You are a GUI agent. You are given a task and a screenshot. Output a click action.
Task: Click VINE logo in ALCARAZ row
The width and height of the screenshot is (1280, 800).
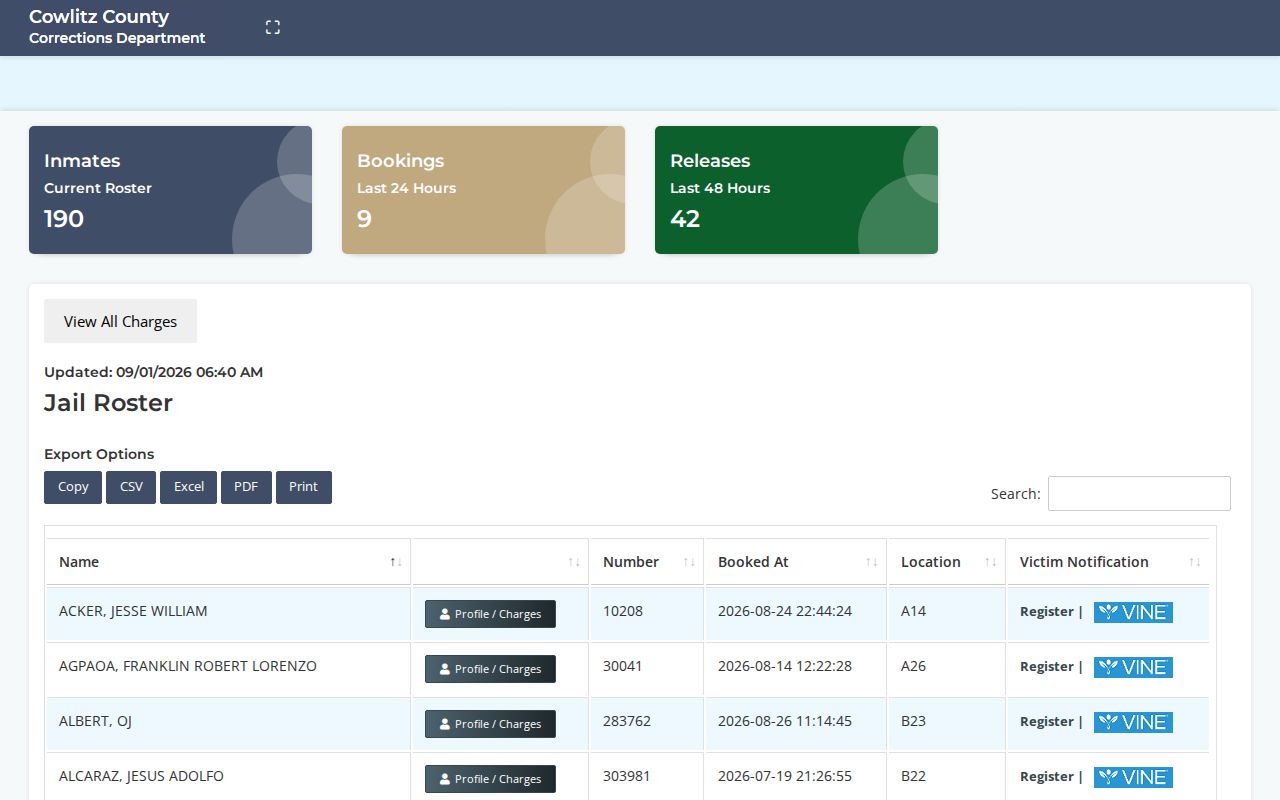click(1133, 777)
